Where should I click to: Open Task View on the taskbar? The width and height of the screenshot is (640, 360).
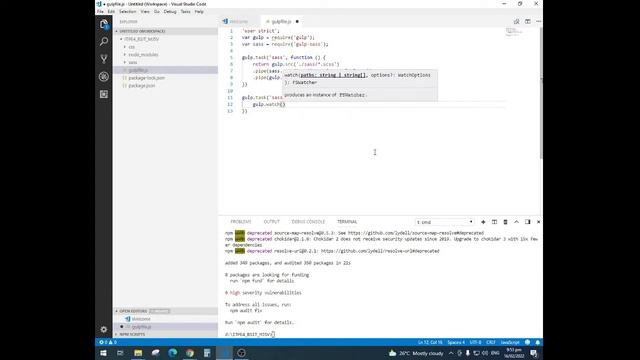point(120,353)
